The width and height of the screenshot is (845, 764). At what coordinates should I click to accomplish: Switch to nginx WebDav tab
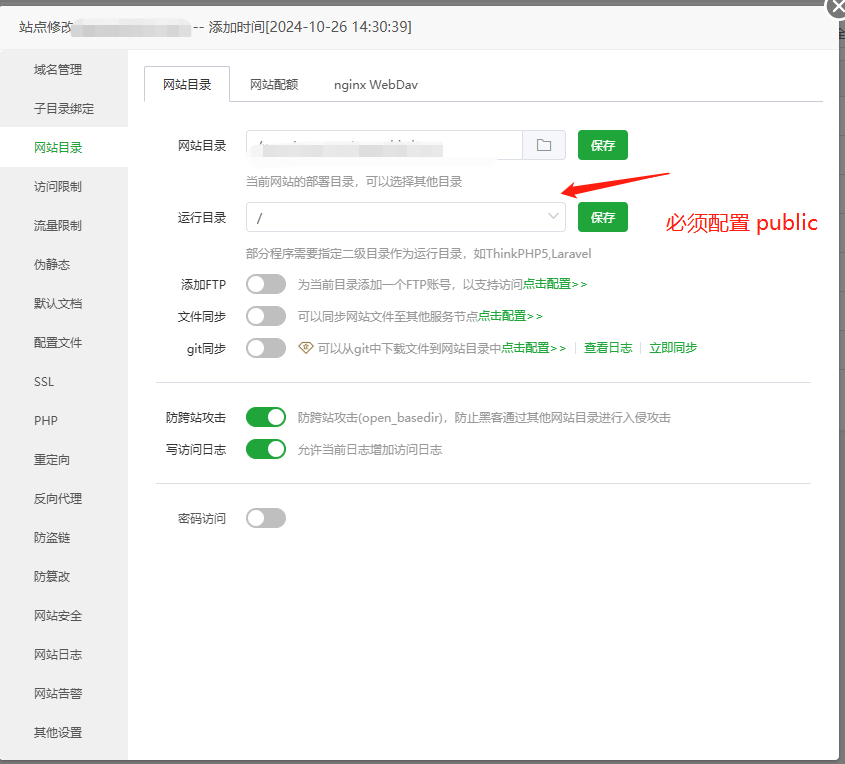(x=376, y=85)
